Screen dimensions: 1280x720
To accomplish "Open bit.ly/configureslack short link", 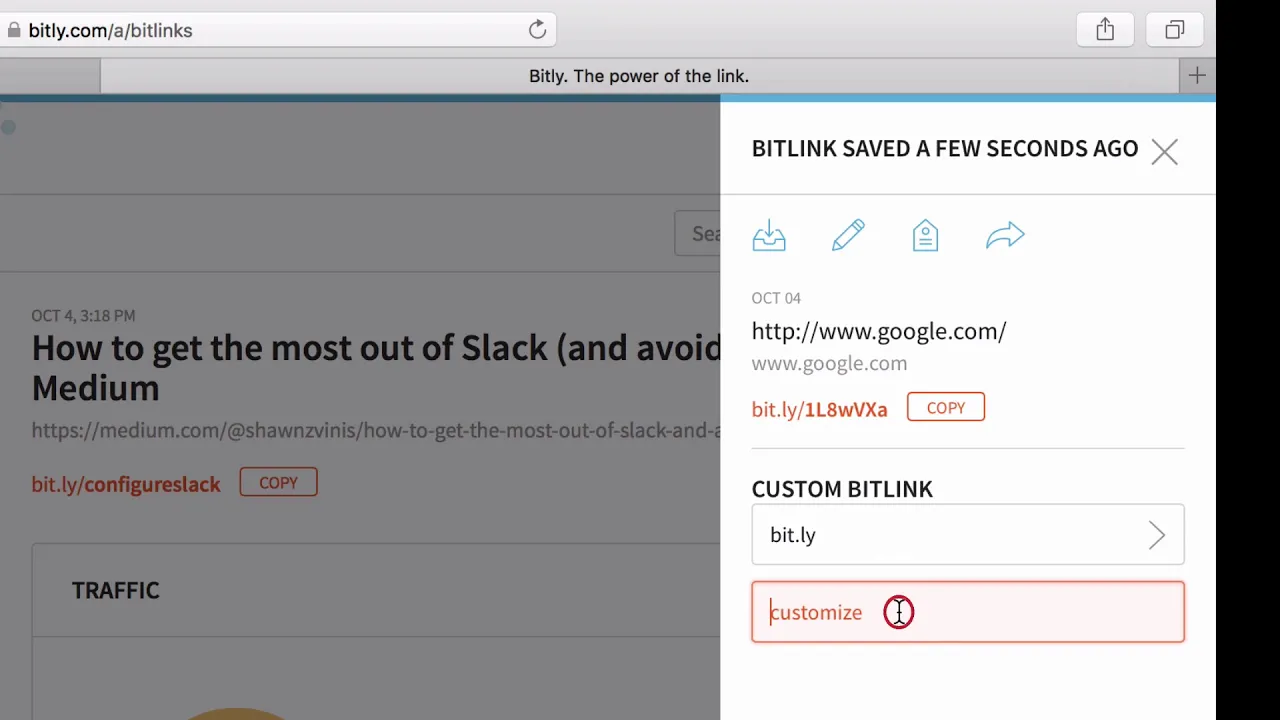I will click(x=126, y=485).
